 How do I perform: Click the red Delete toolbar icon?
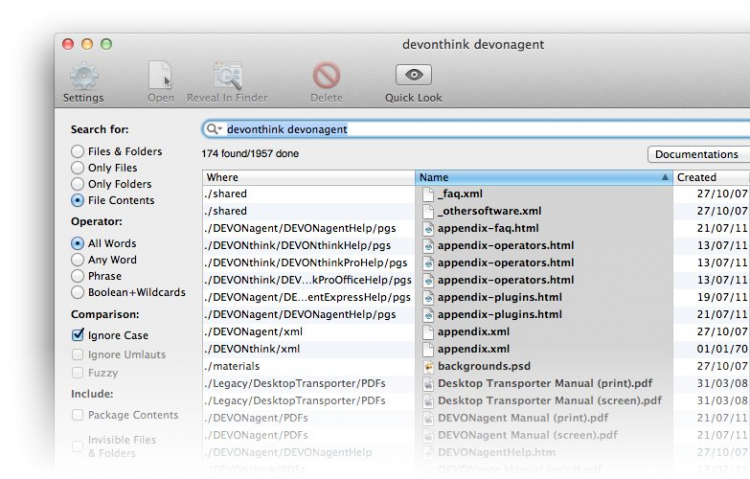326,75
